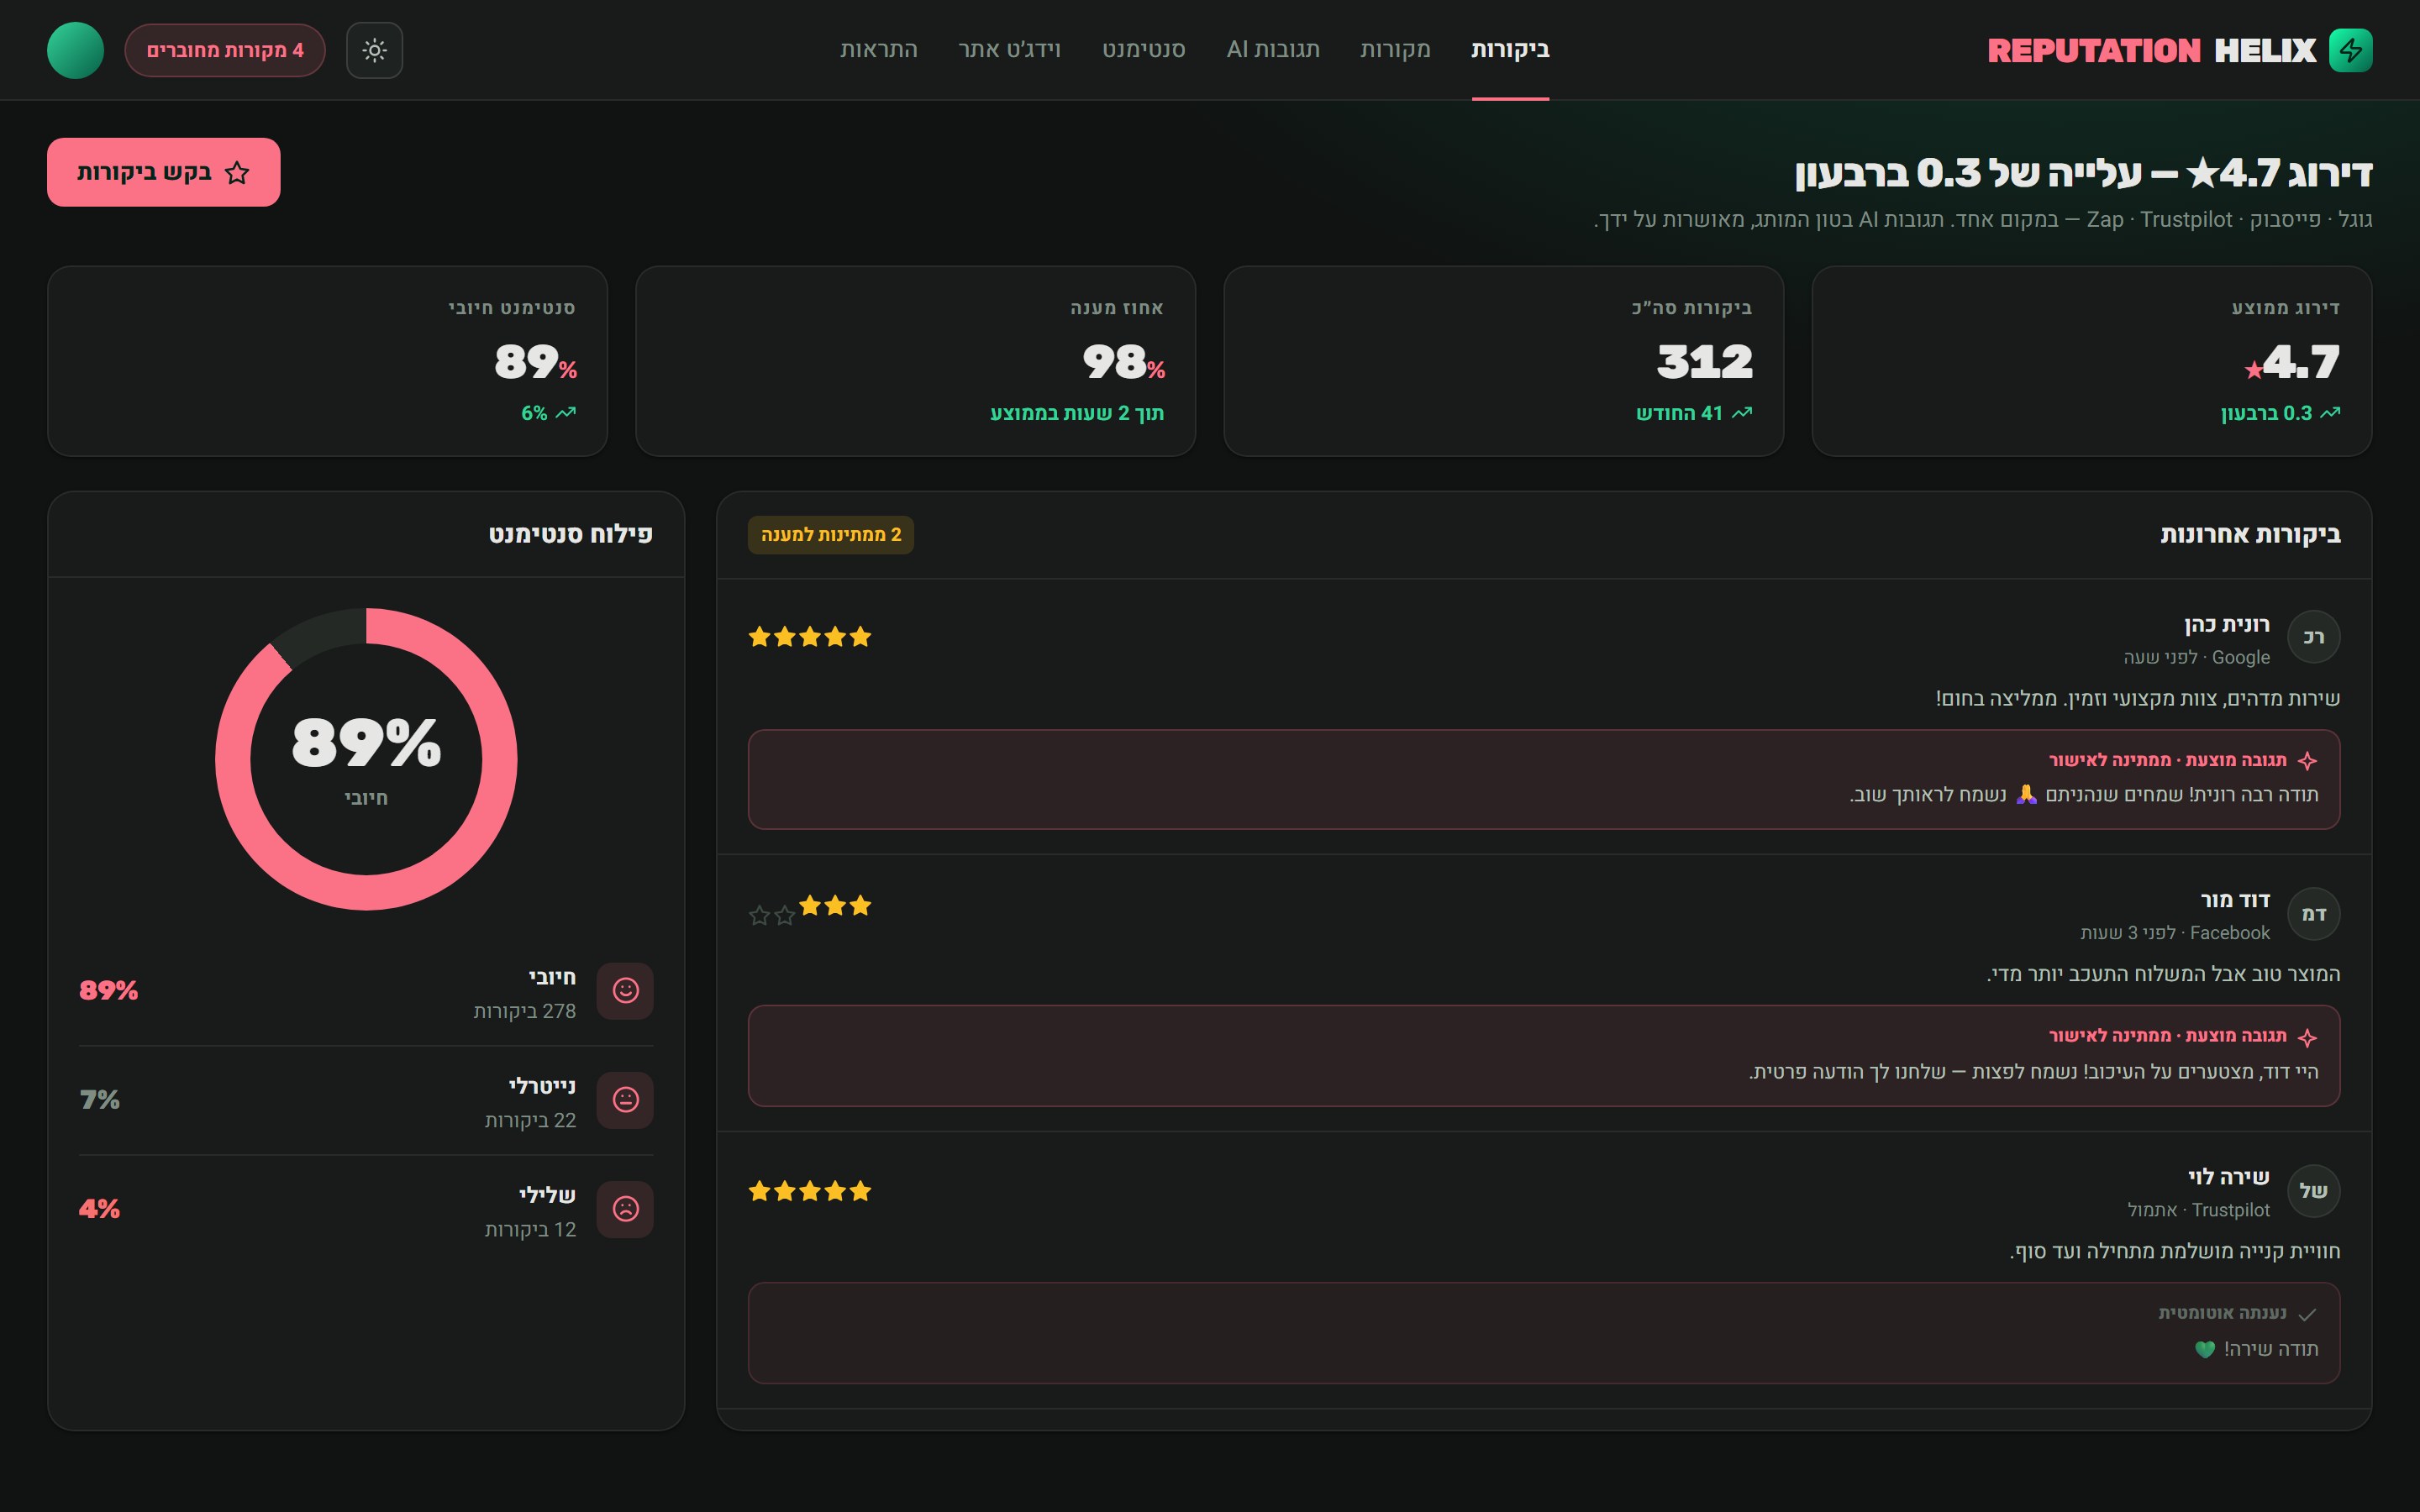Click the pink 89% value in חיובי row
Screen dimensions: 2420x1512
108,991
